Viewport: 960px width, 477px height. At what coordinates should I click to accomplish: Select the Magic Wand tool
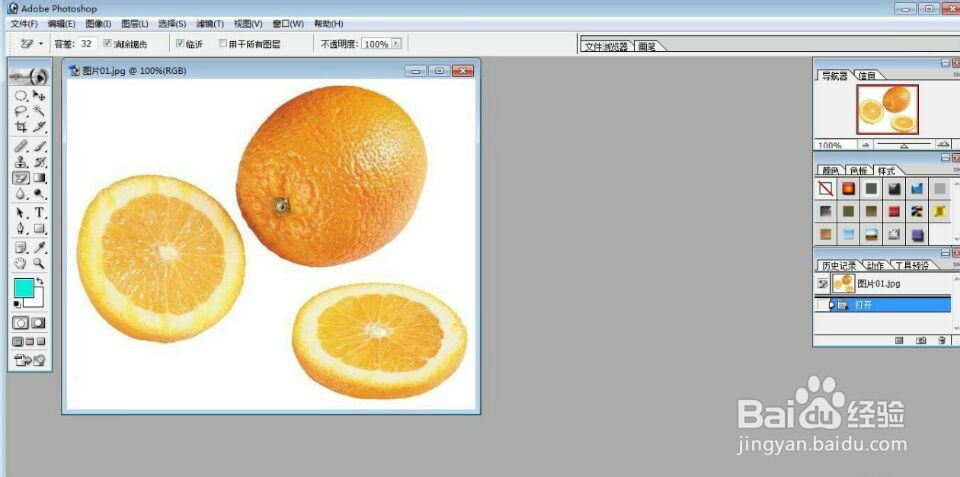[39, 111]
